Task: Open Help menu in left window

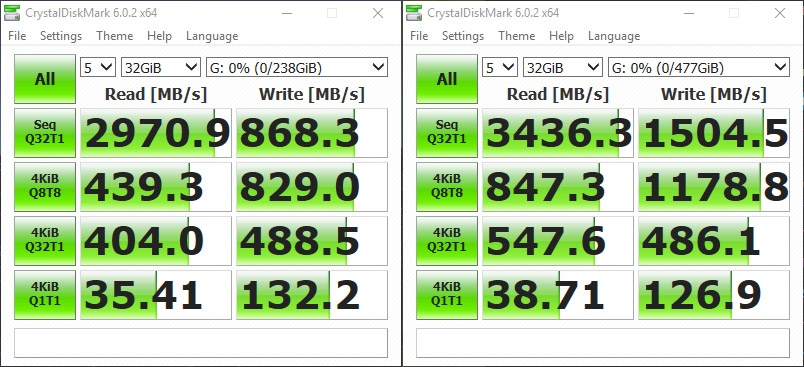Action: click(x=159, y=36)
